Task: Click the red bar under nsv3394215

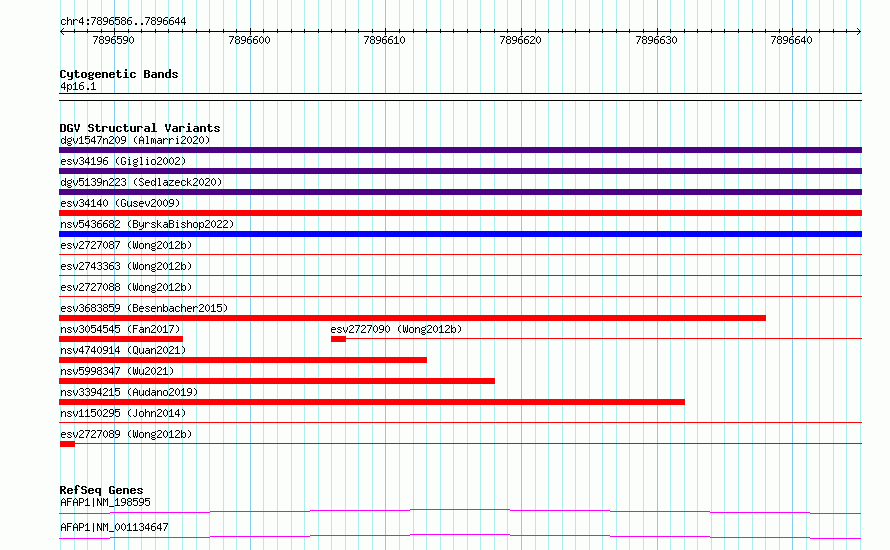Action: pyautogui.click(x=372, y=402)
